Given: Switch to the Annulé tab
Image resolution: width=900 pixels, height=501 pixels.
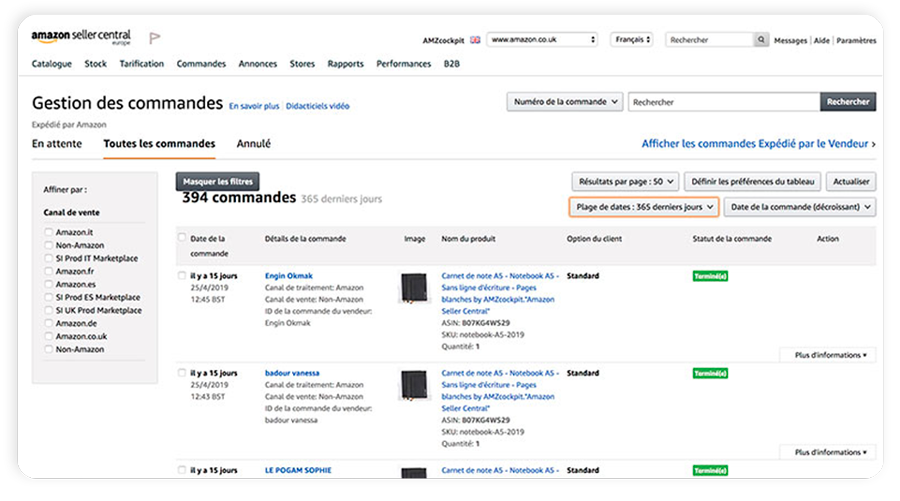Looking at the screenshot, I should (x=254, y=144).
